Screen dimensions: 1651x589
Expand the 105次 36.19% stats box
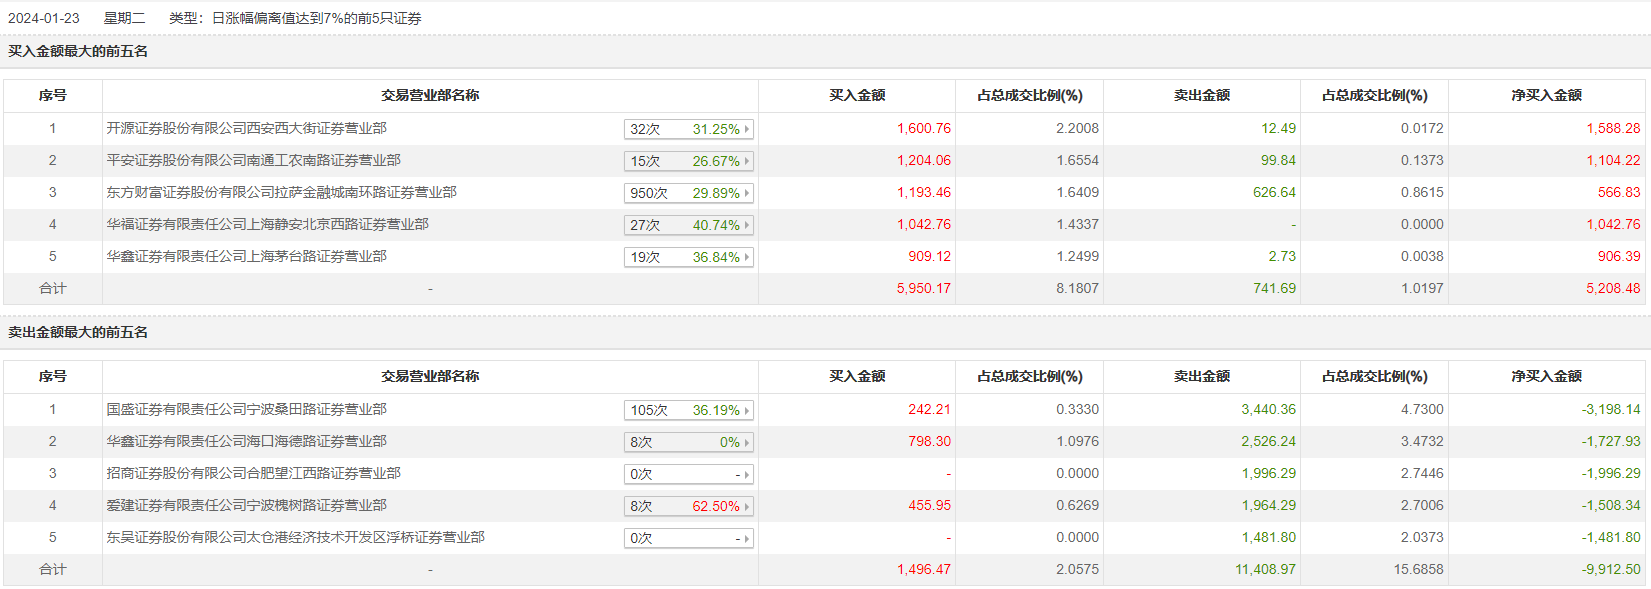click(688, 410)
